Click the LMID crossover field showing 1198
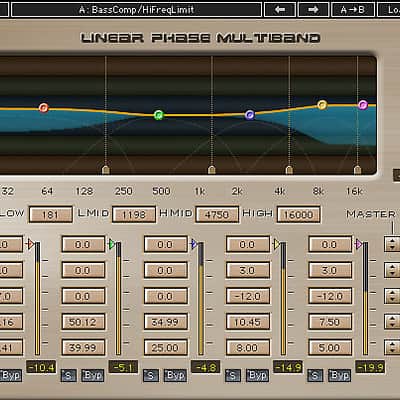Screen dimensions: 400x400 [x=134, y=215]
